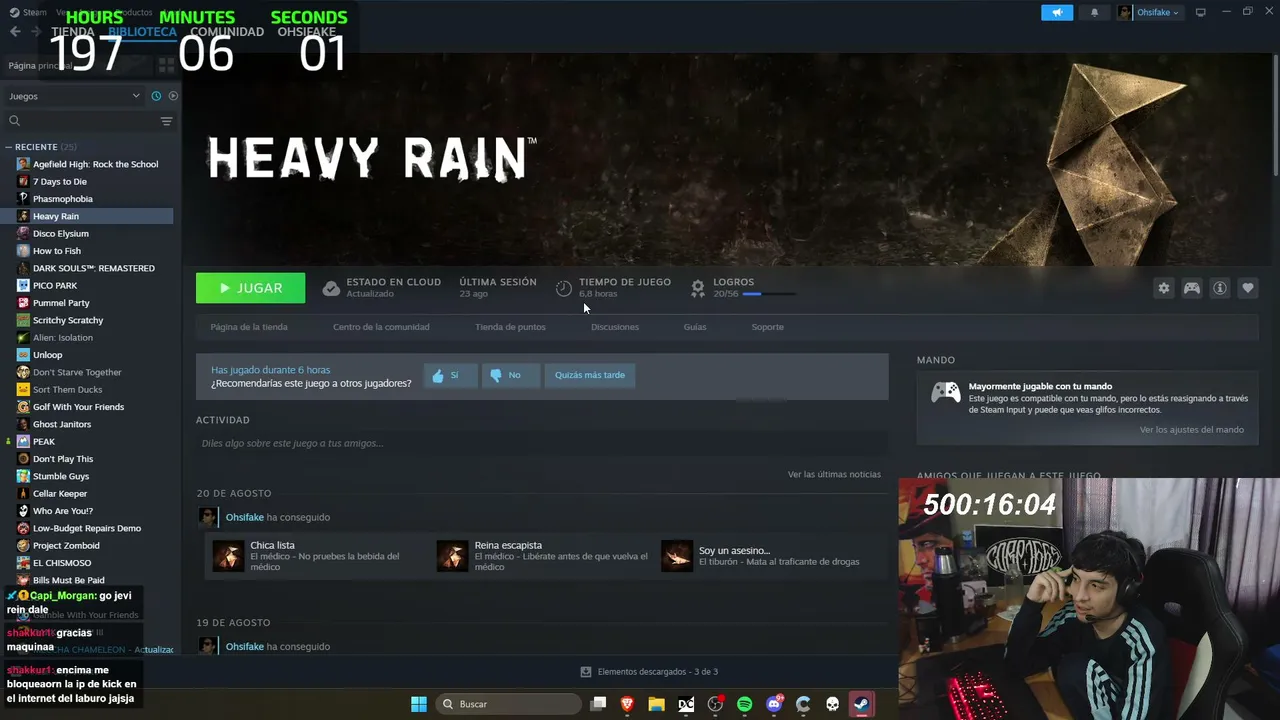Click the green JUGAR play button
This screenshot has width=1280, height=720.
pos(251,288)
